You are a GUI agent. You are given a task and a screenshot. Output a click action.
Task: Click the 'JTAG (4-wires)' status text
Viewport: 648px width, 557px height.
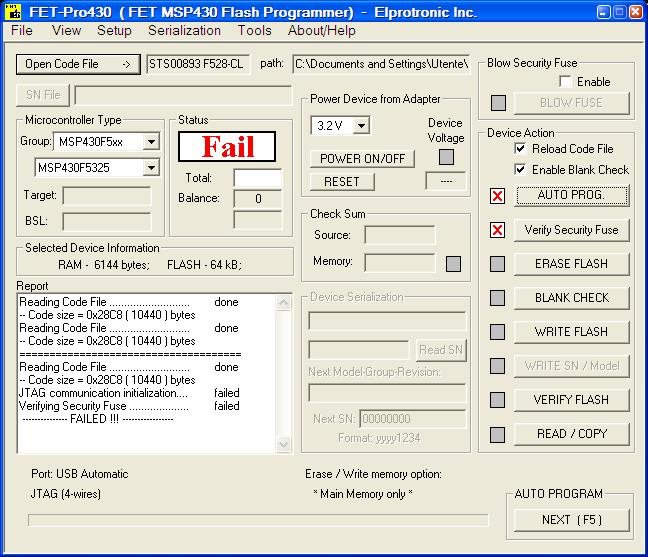click(x=66, y=494)
